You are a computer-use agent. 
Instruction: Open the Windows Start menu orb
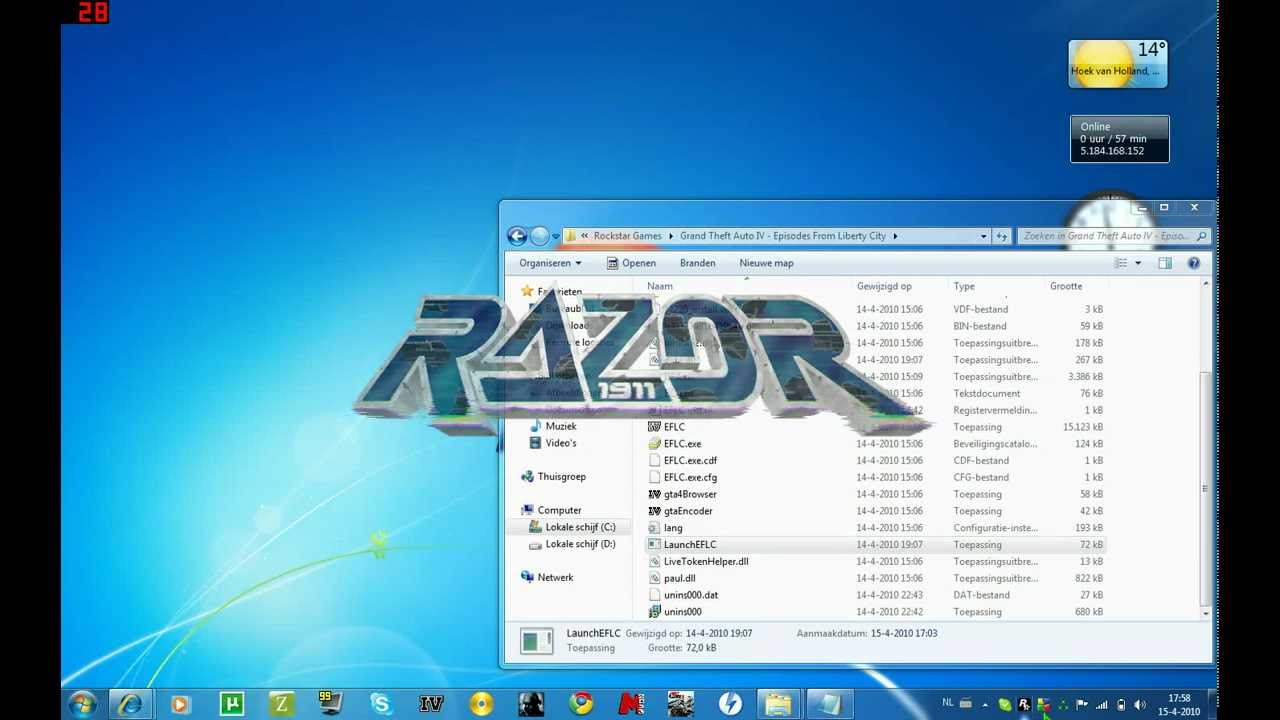click(82, 704)
